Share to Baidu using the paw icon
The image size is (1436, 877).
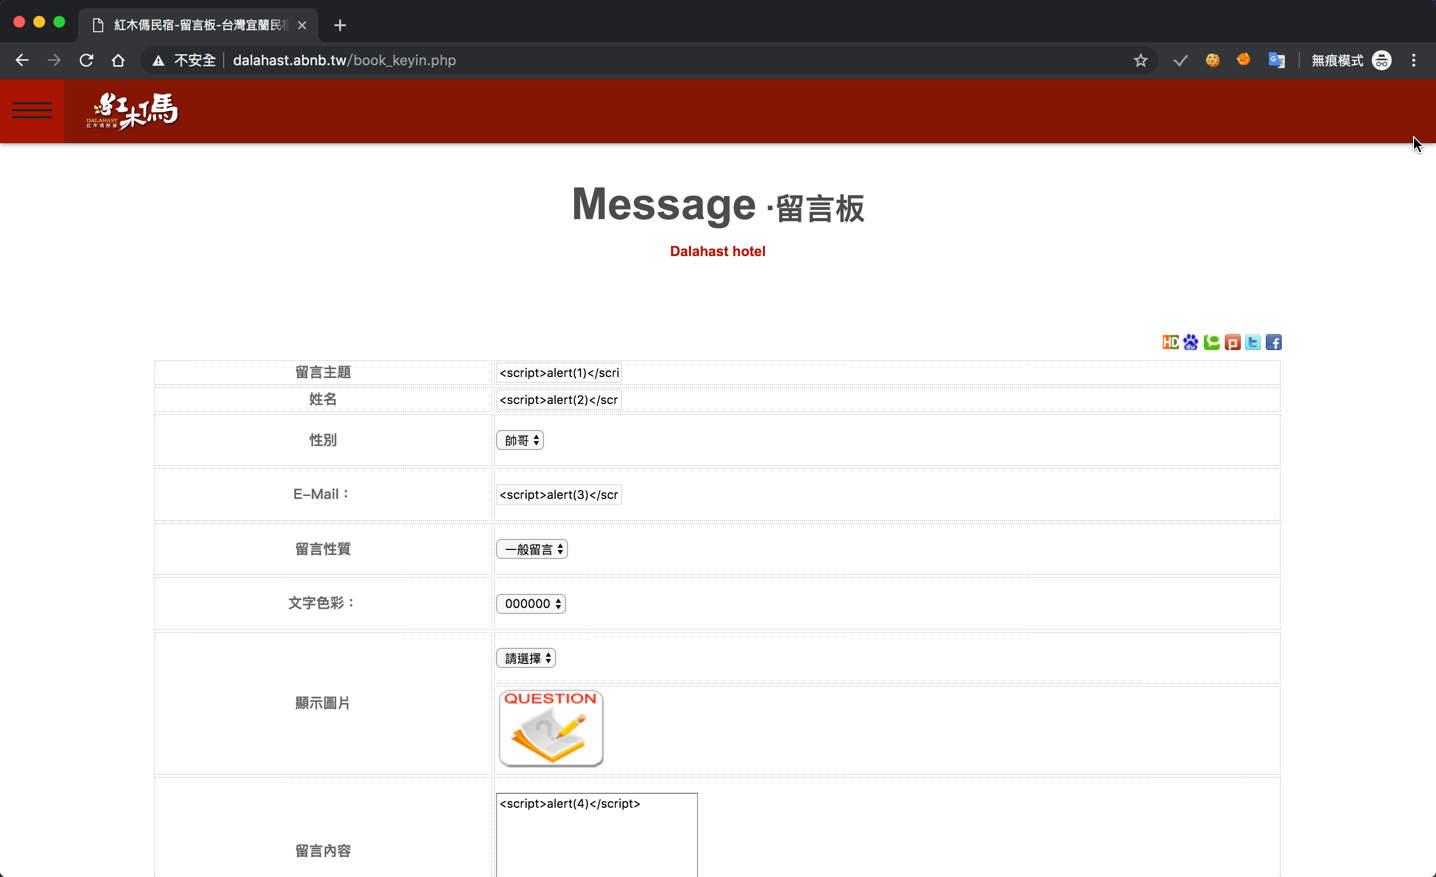(x=1191, y=342)
